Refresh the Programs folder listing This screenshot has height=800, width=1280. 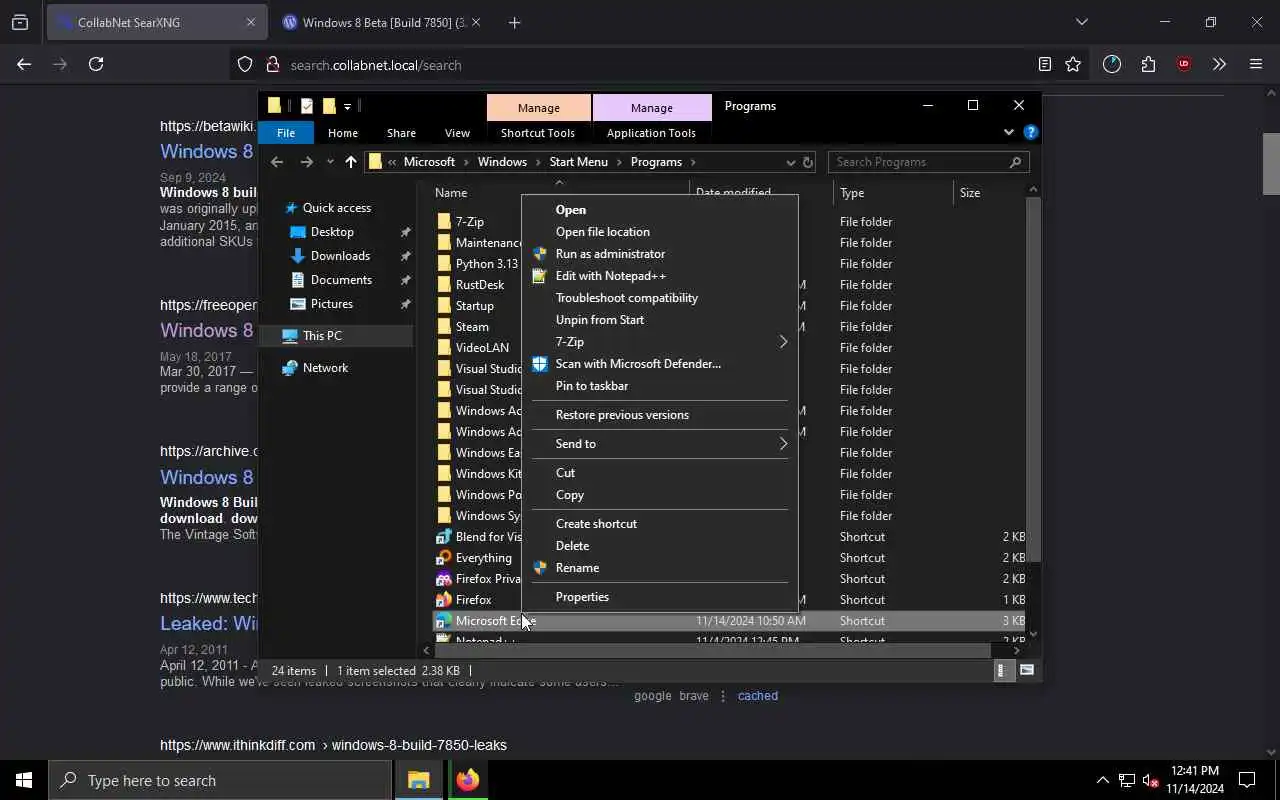[x=808, y=162]
